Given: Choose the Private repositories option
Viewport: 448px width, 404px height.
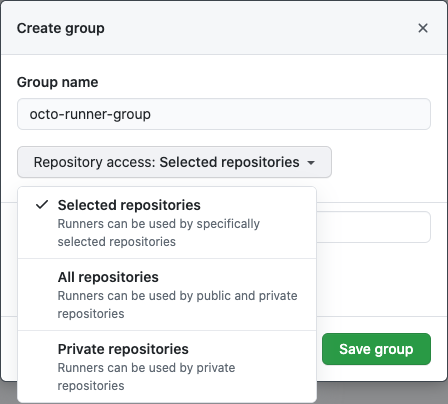Looking at the screenshot, I should 167,367.
